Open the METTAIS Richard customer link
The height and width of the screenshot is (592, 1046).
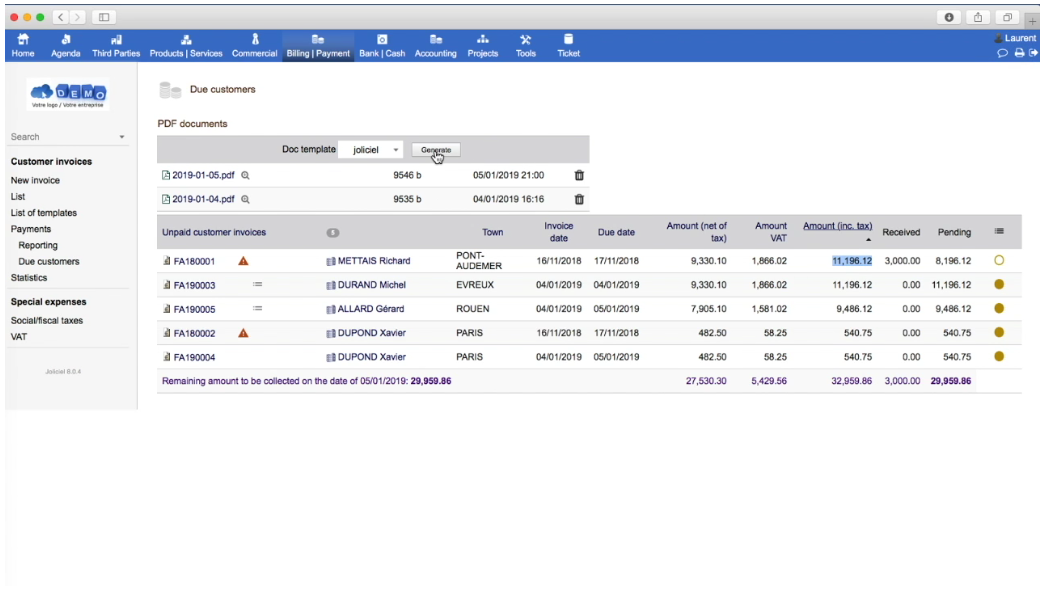(x=374, y=261)
